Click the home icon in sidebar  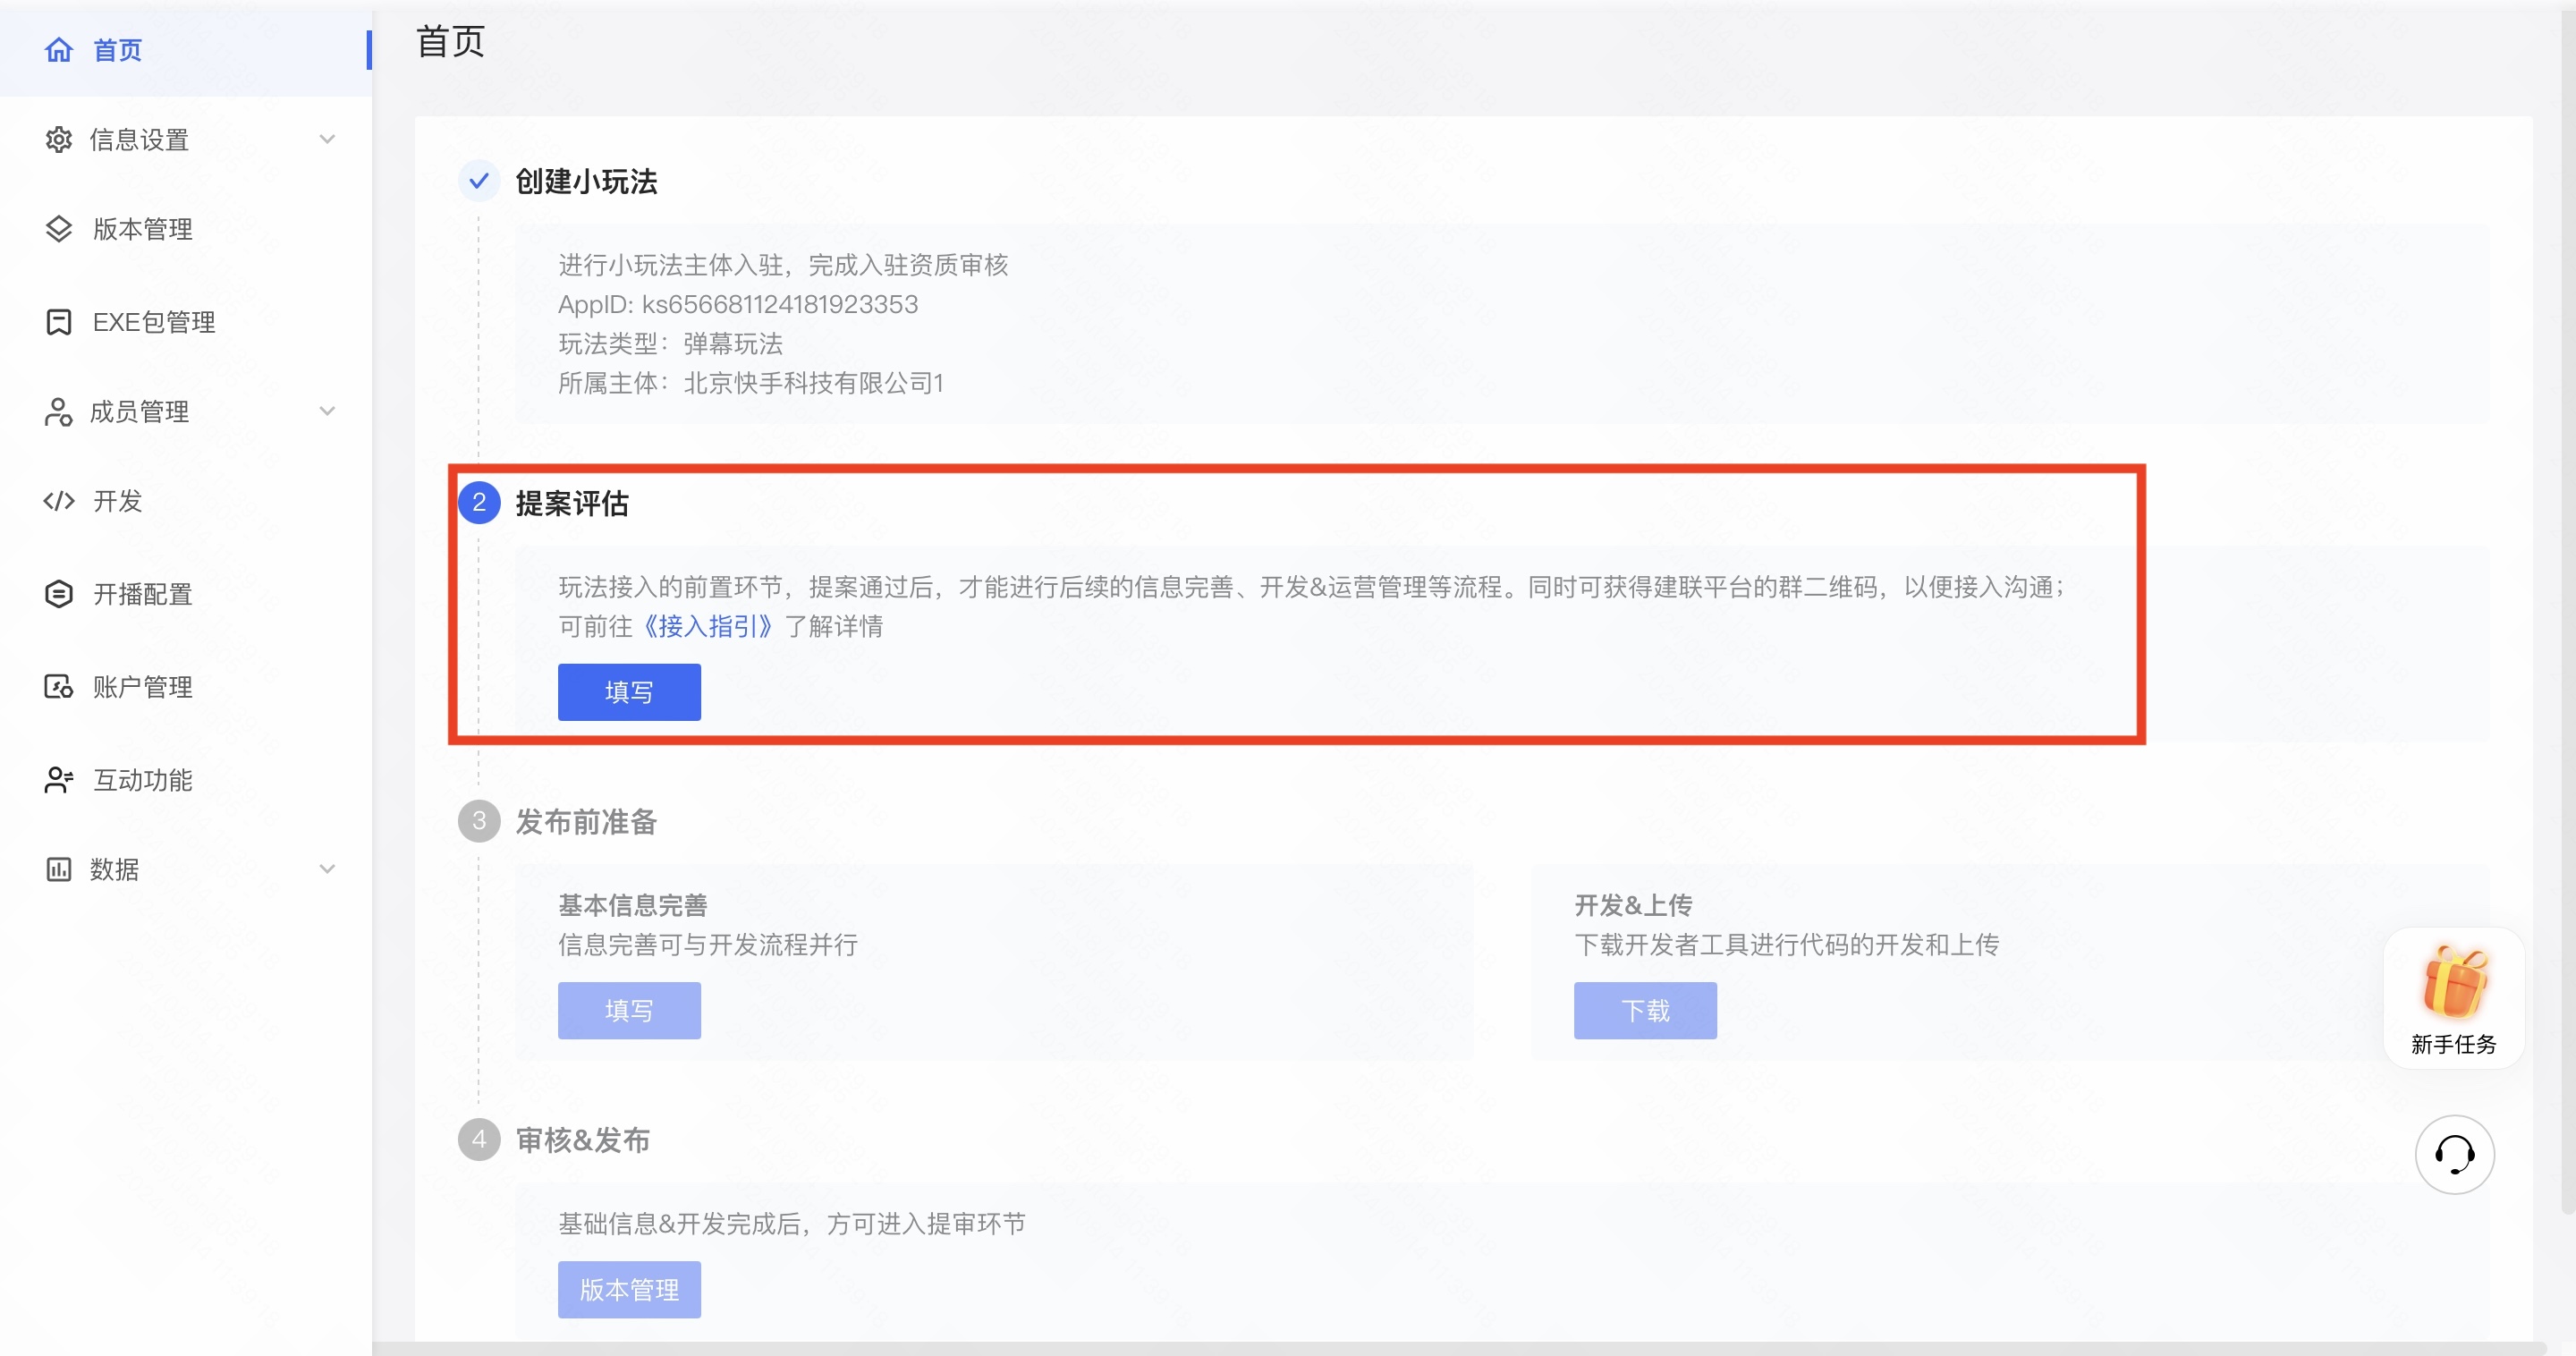(x=59, y=49)
